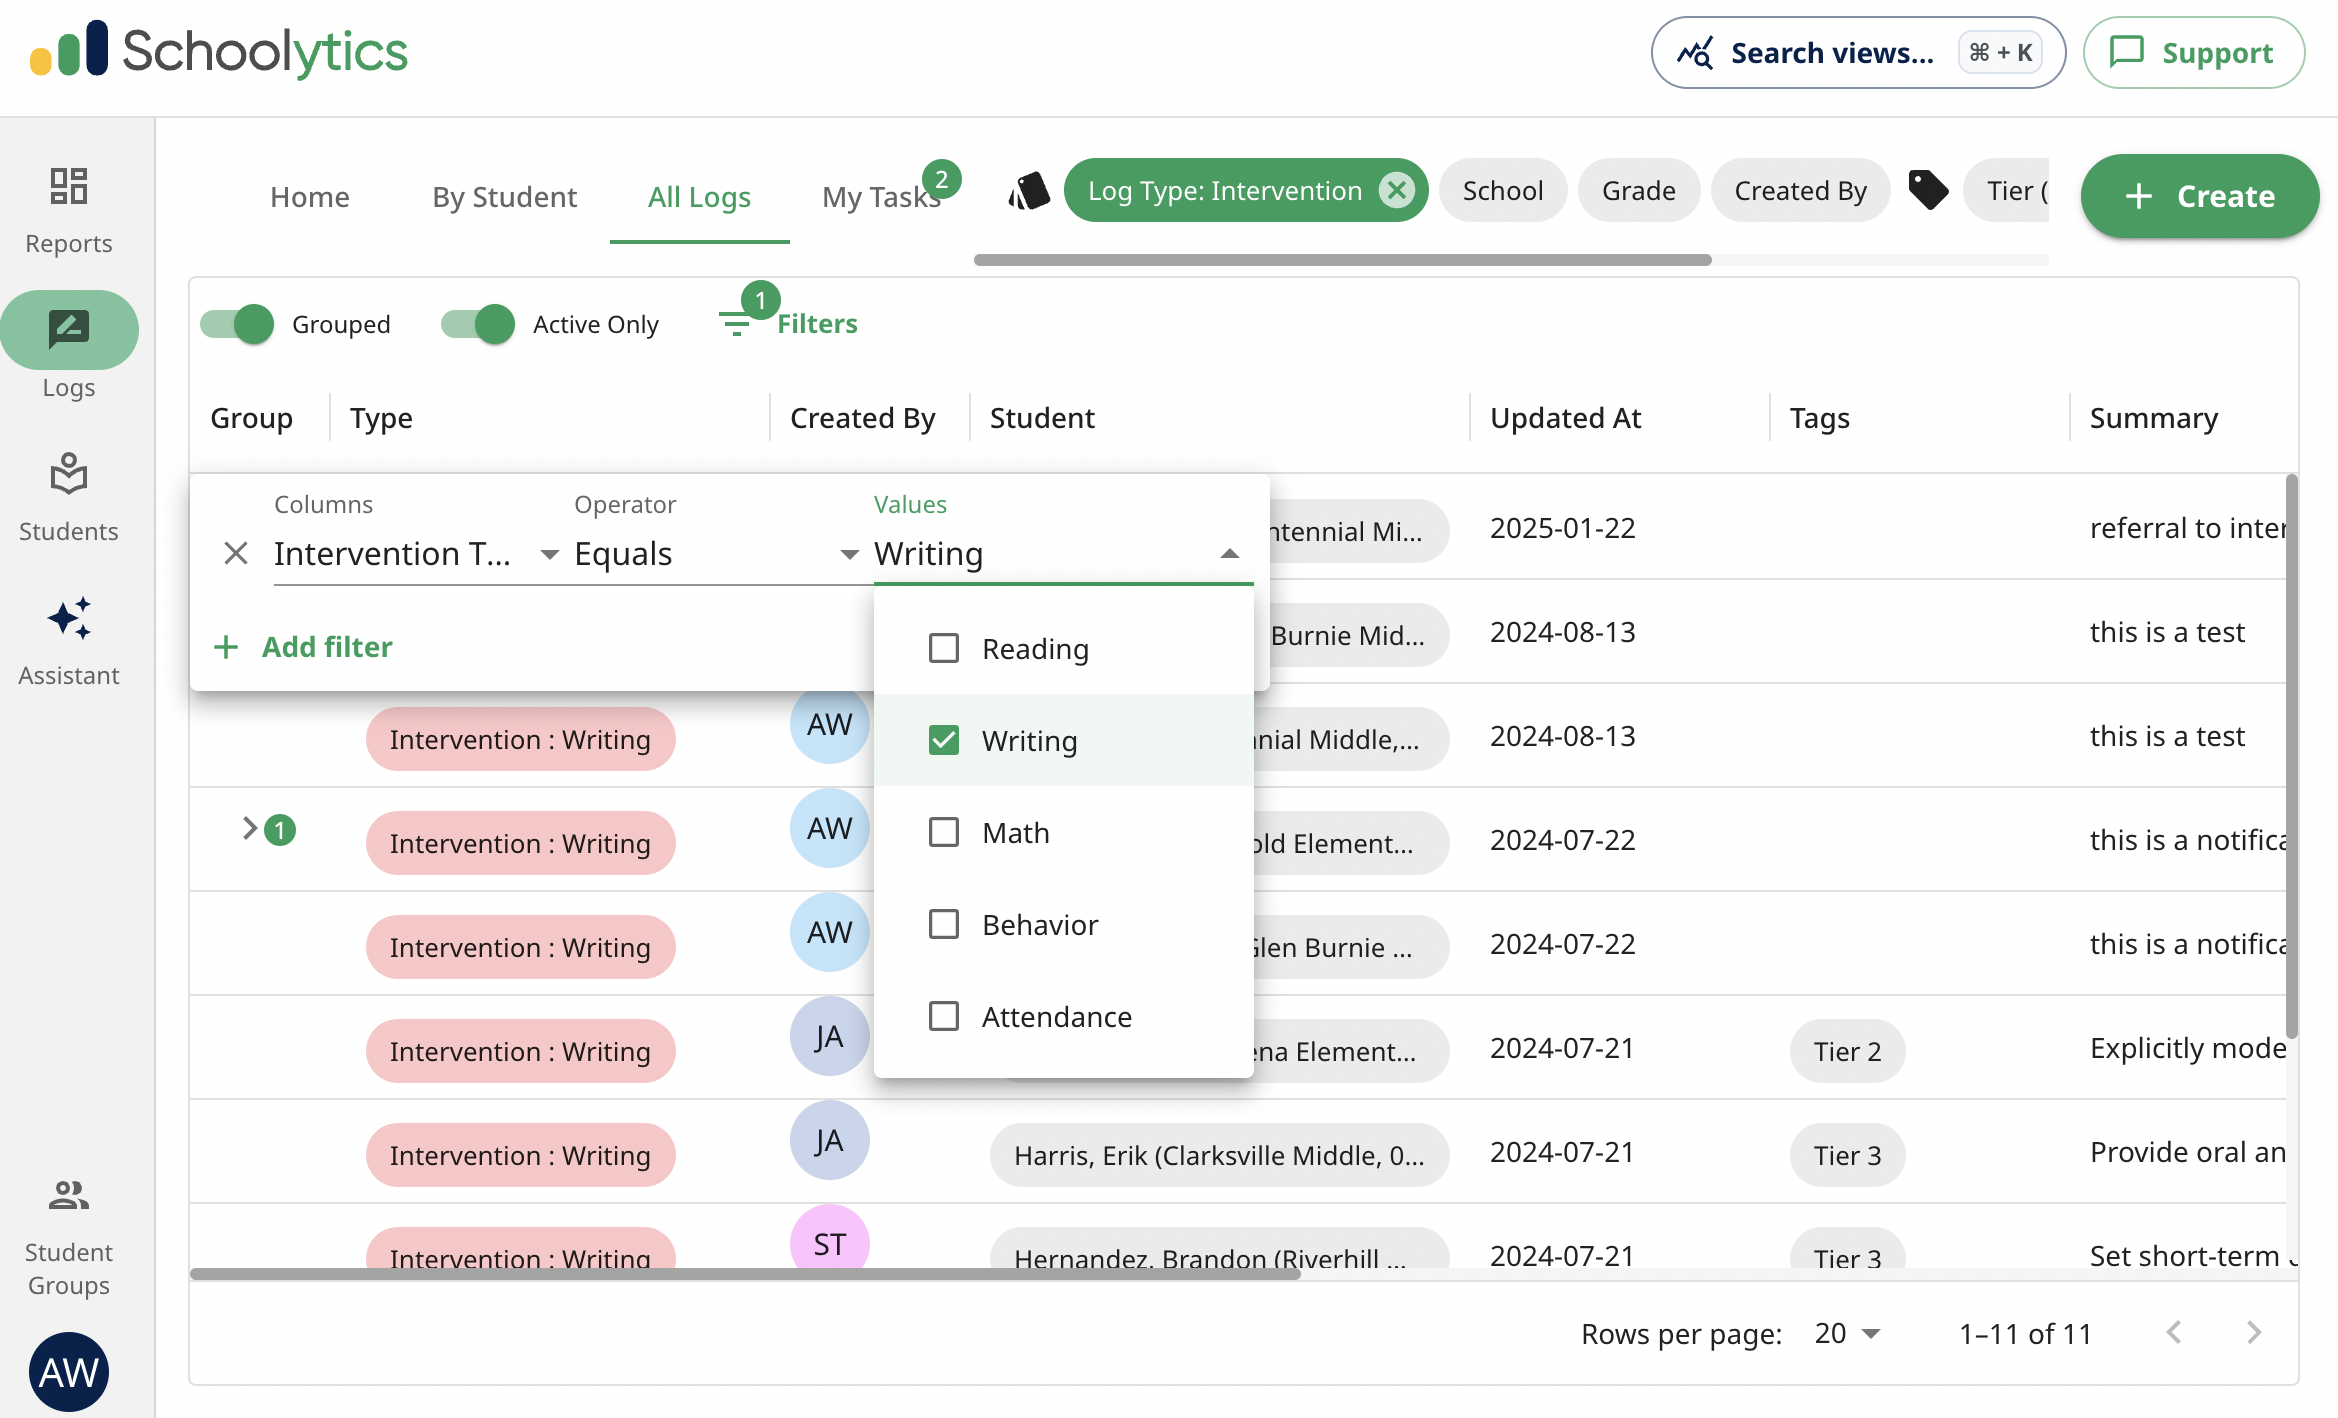
Task: Go to previous page arrow
Action: click(x=2174, y=1333)
